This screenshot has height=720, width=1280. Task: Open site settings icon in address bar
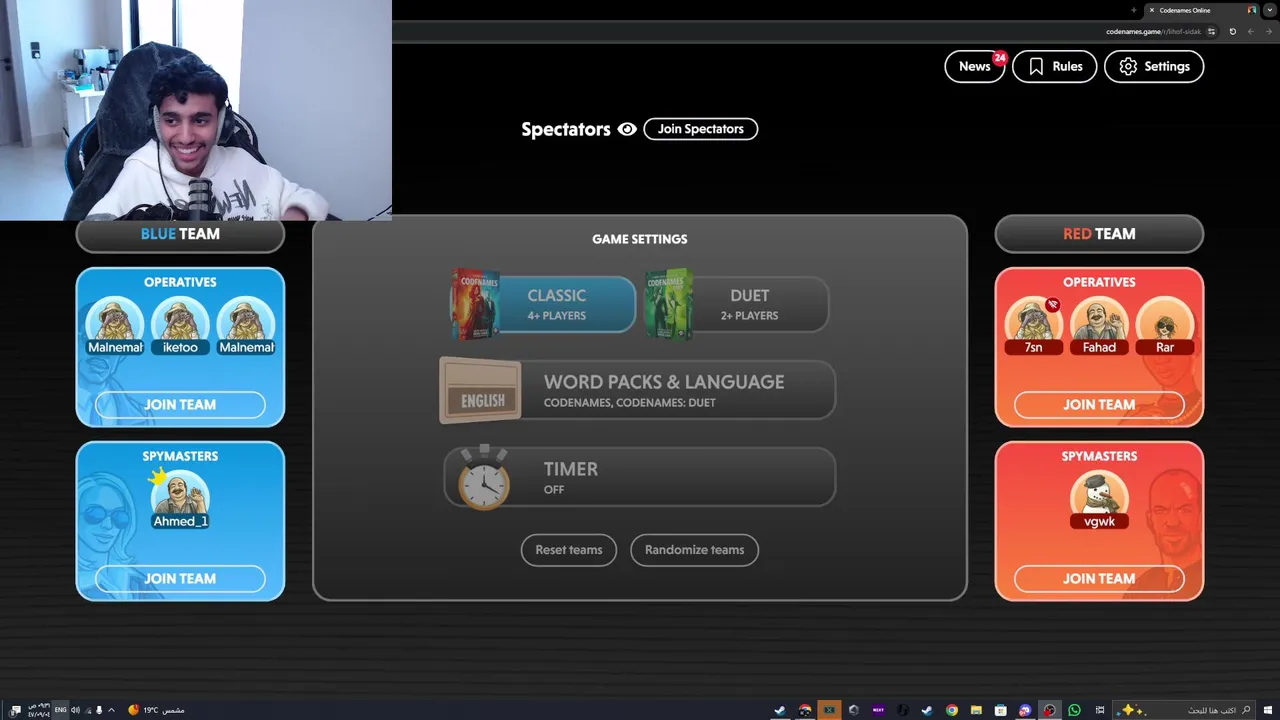coord(1211,31)
